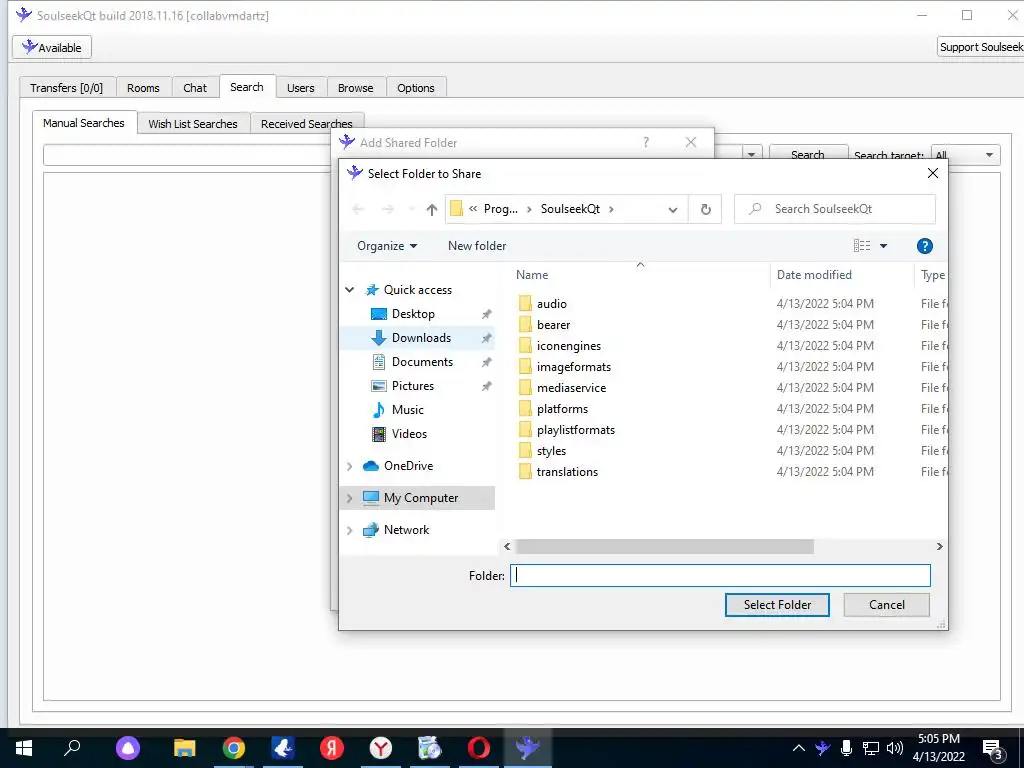Open the help icon in folder dialog
The height and width of the screenshot is (768, 1024).
pyautogui.click(x=924, y=246)
